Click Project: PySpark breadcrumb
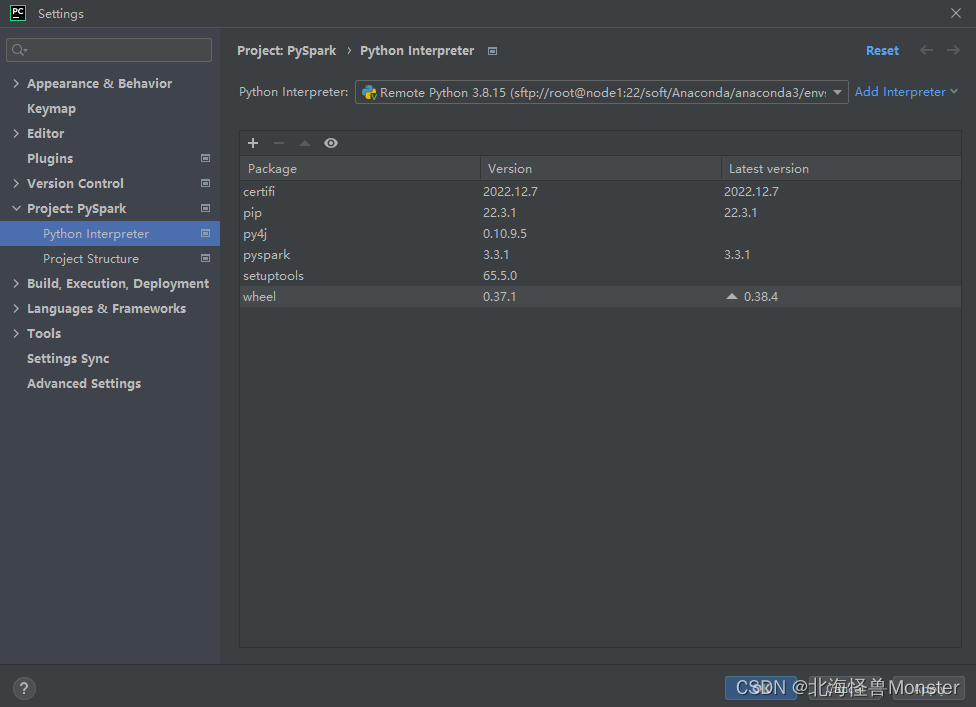 [x=286, y=51]
